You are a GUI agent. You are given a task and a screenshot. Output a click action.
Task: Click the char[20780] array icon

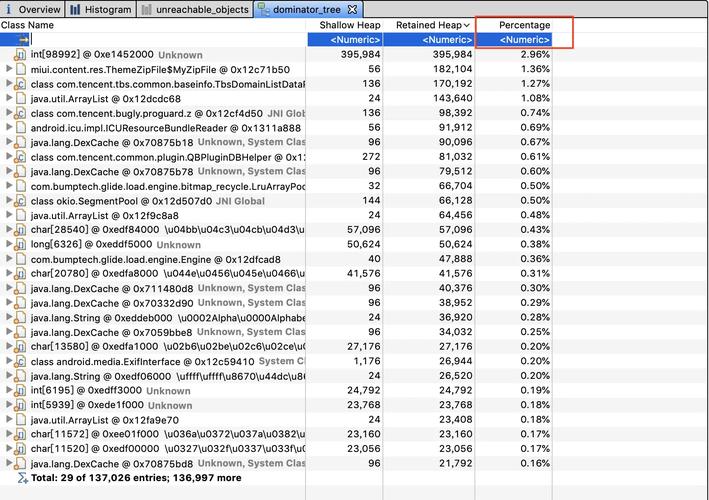(x=20, y=274)
